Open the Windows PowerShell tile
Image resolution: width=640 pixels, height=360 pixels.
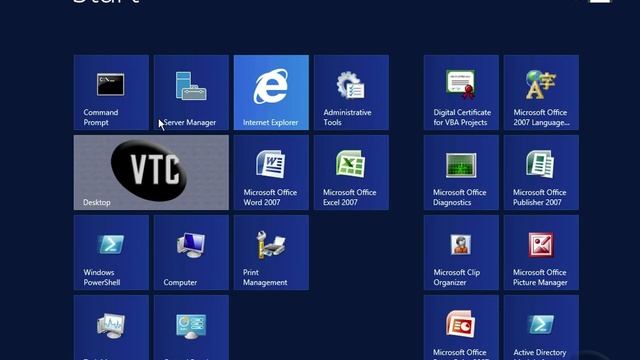click(111, 252)
